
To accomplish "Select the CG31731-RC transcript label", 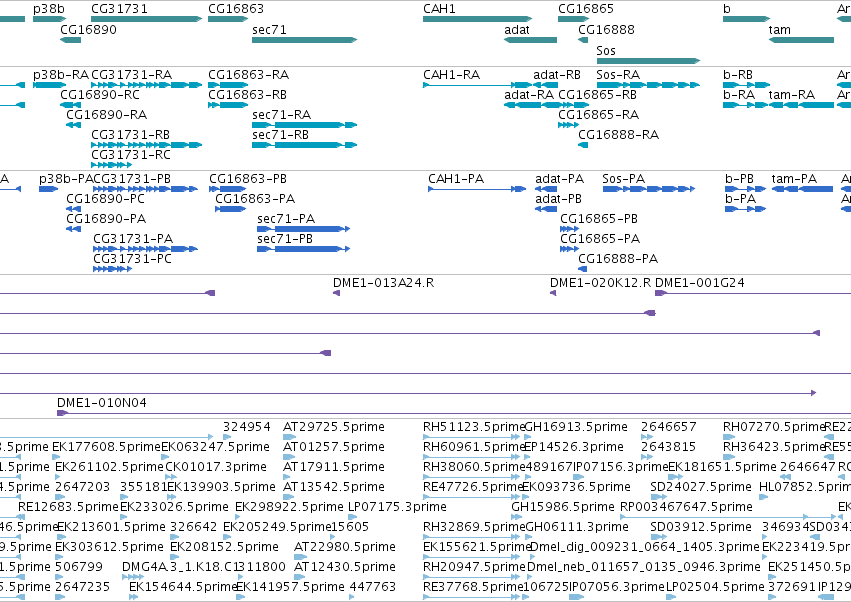I will 131,155.
